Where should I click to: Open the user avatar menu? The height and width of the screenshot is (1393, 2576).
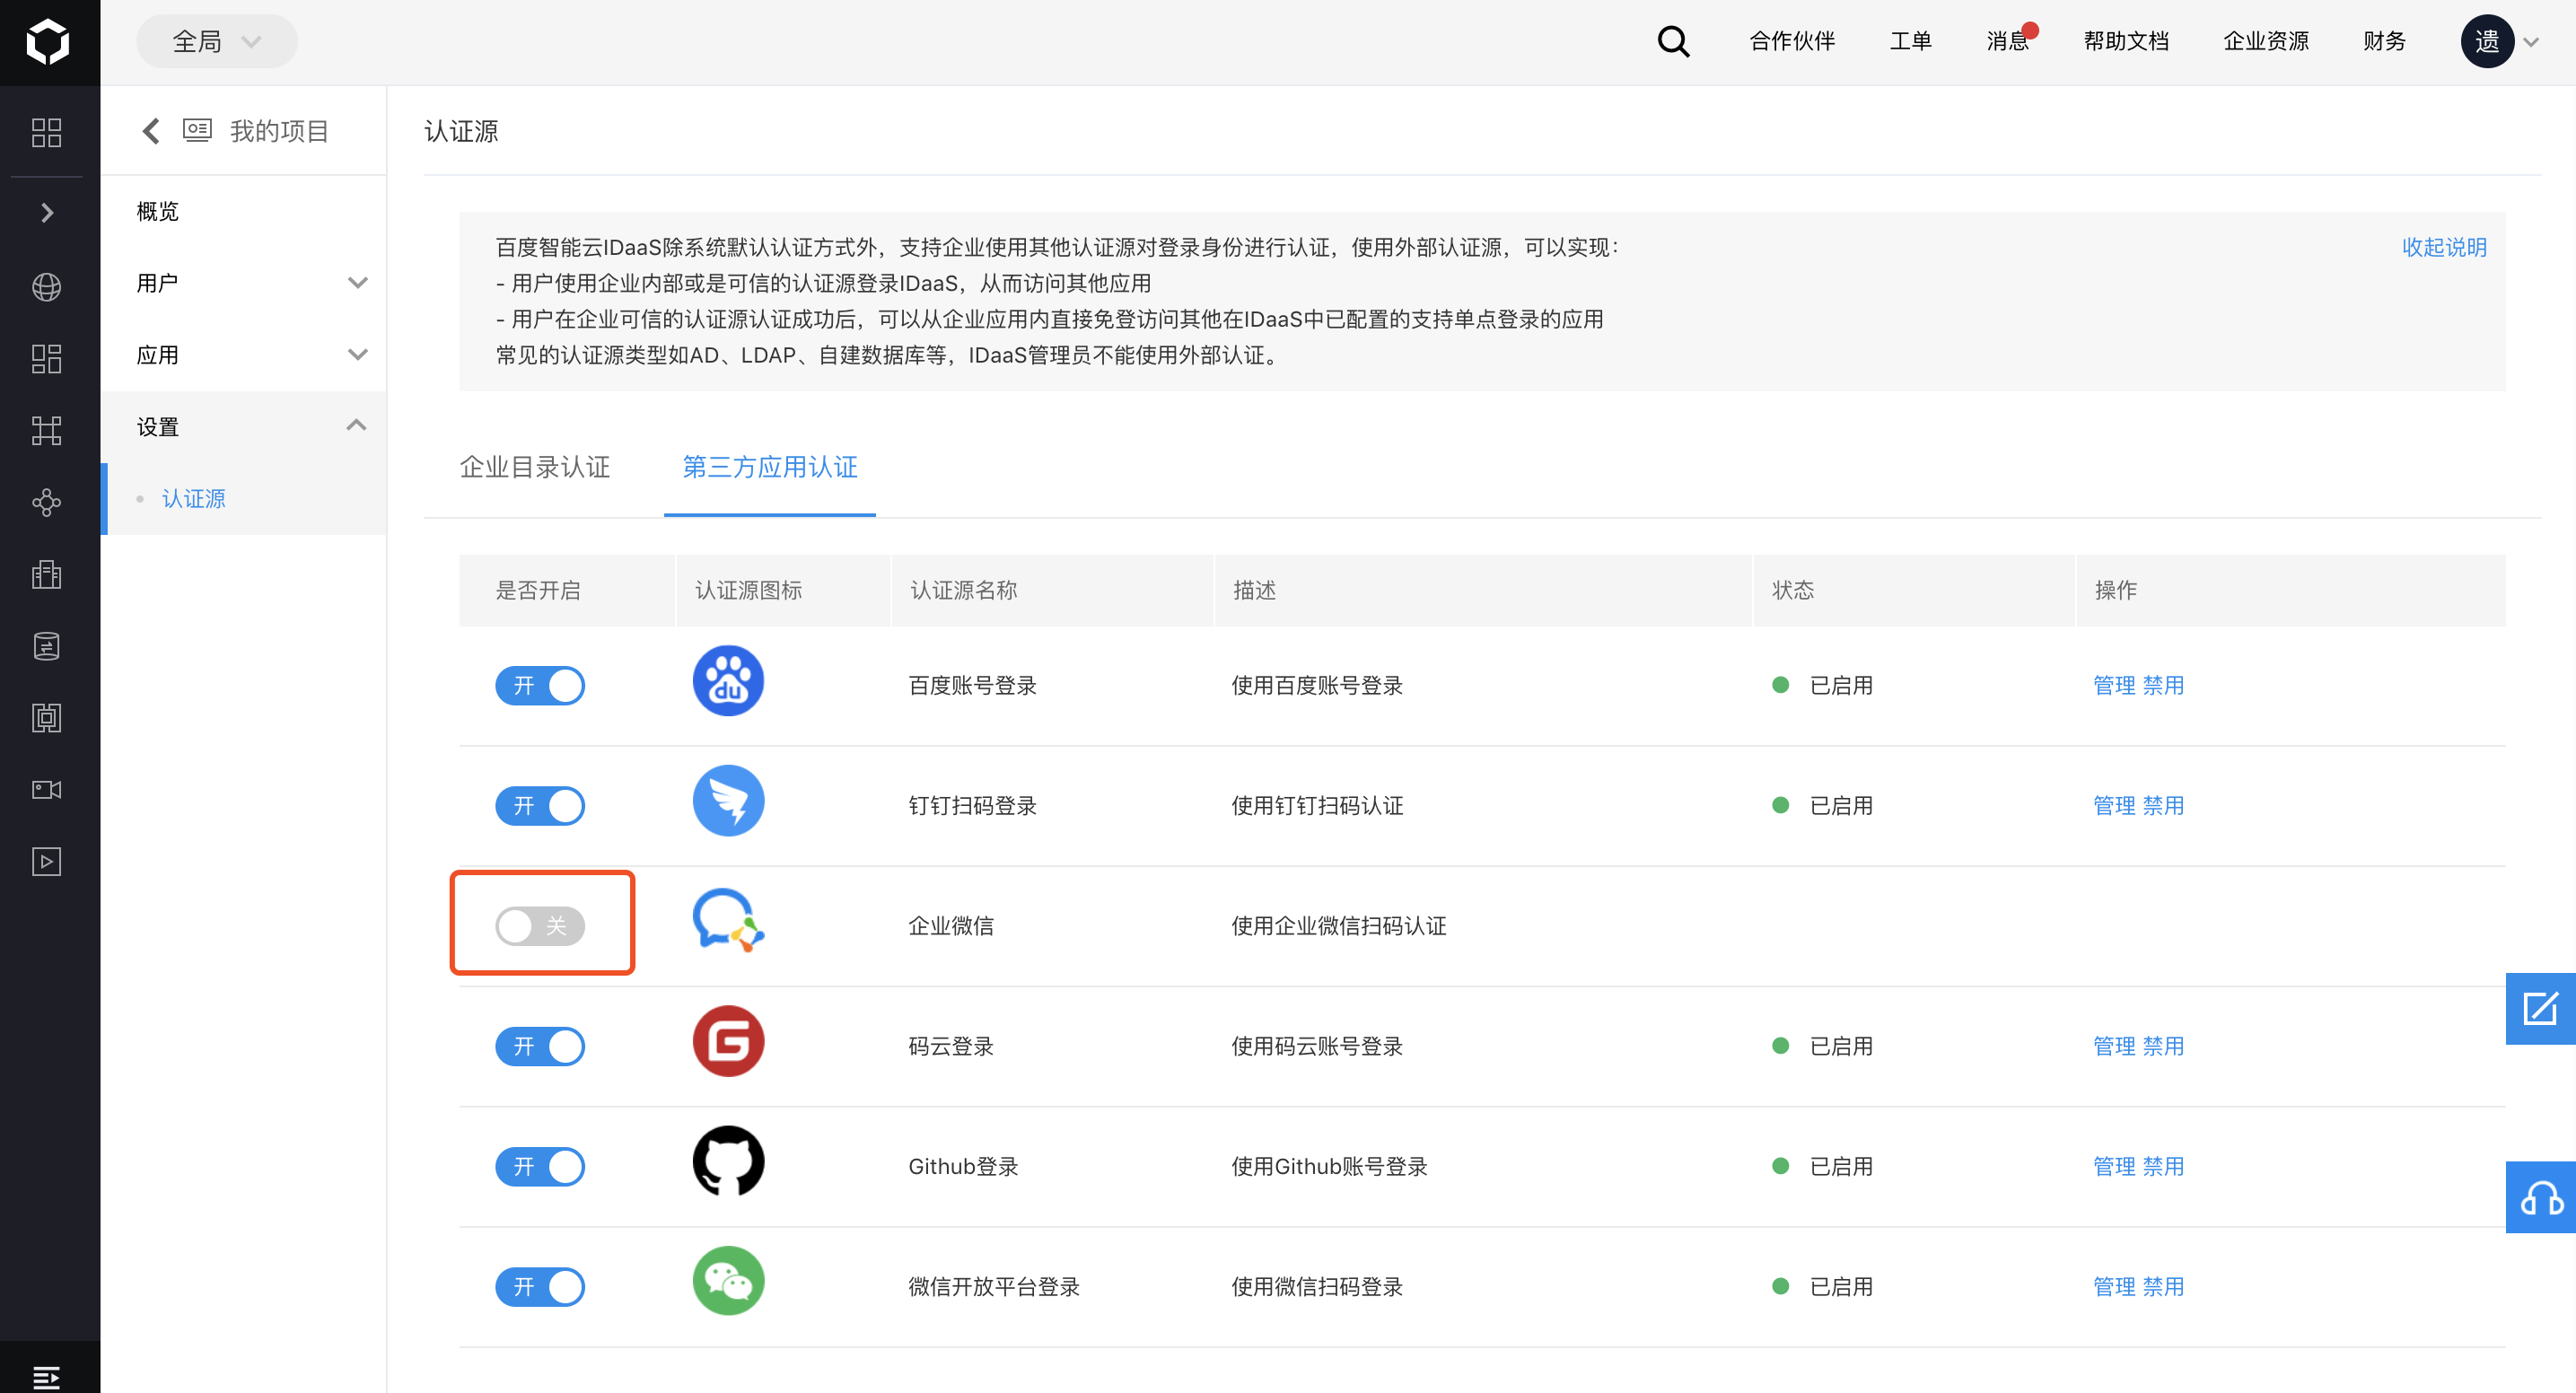[2487, 41]
